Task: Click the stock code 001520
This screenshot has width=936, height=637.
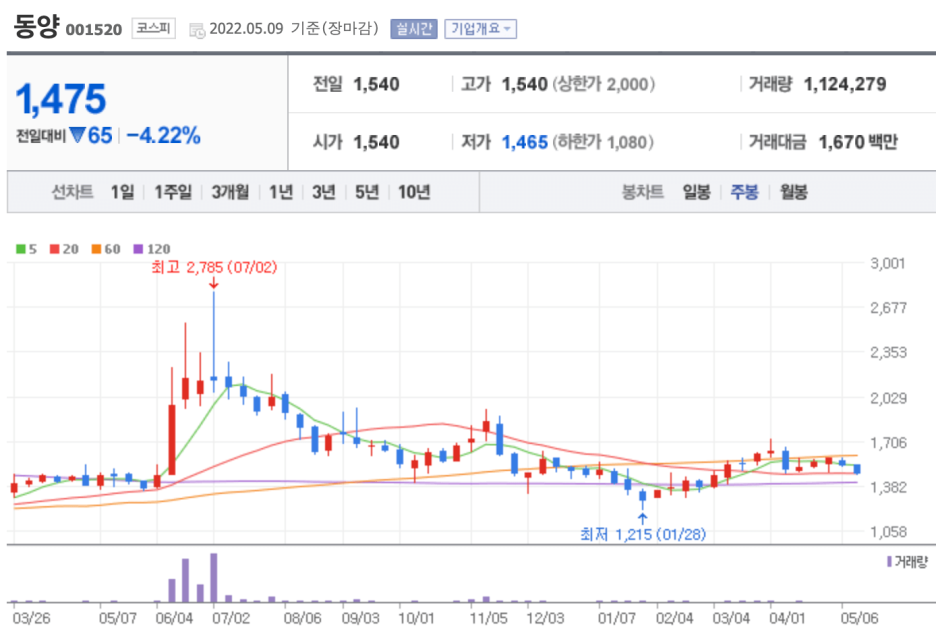Action: pyautogui.click(x=94, y=30)
